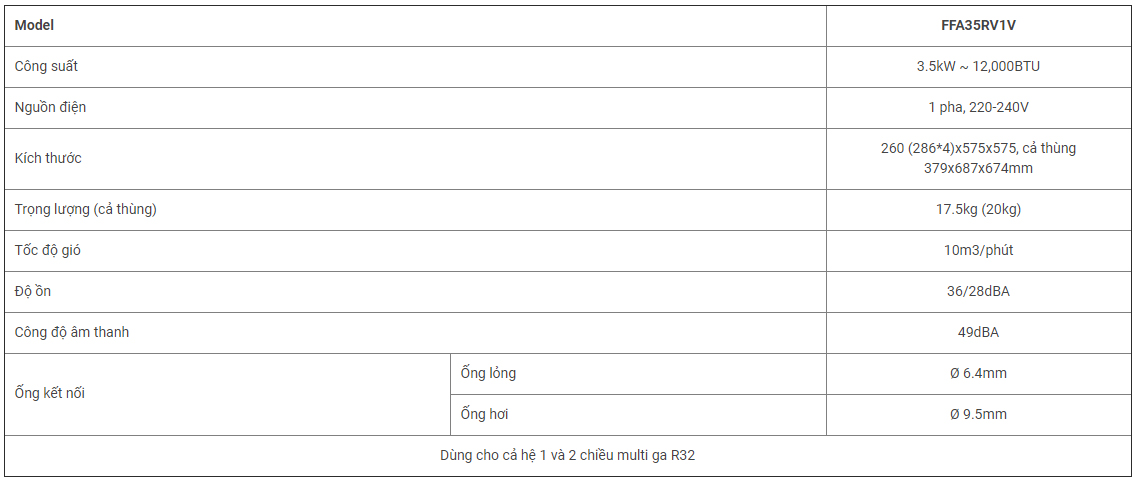Image resolution: width=1142 pixels, height=483 pixels.
Task: Click the "Ống kết nối" row label
Action: coord(50,393)
